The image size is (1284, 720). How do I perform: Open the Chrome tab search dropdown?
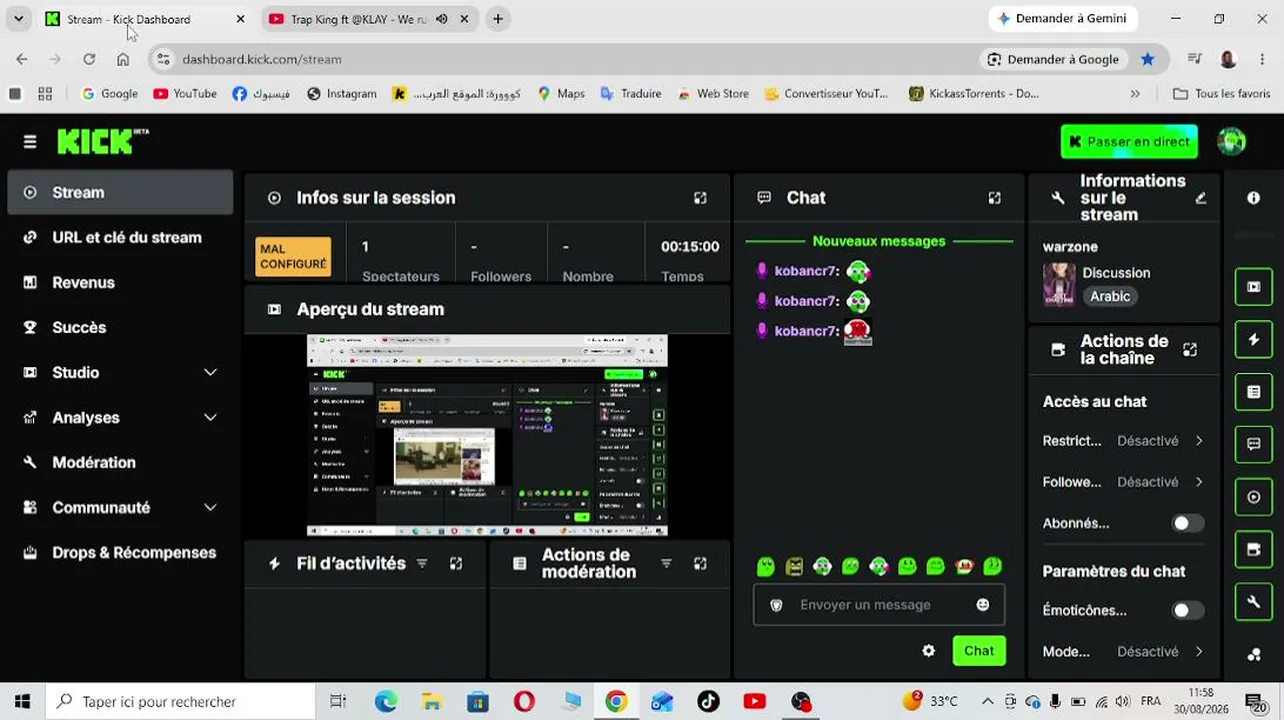[x=18, y=19]
